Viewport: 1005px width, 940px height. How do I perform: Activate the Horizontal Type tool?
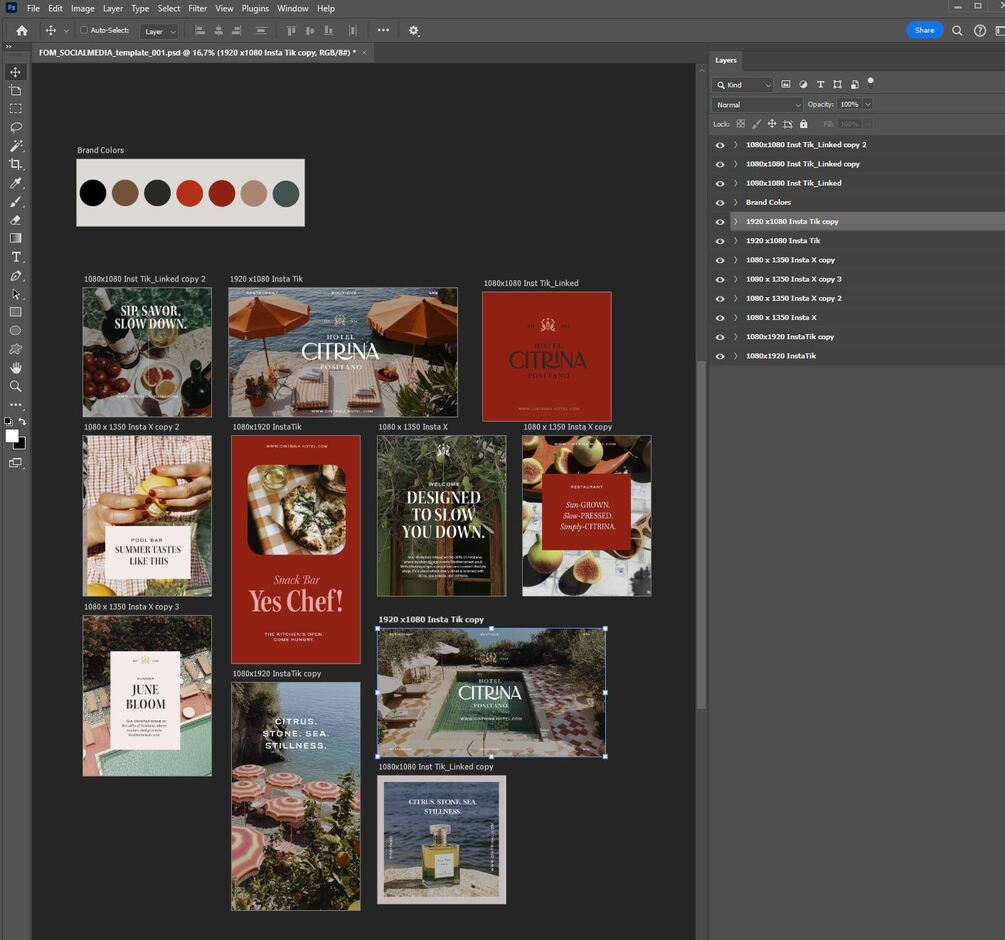tap(16, 257)
